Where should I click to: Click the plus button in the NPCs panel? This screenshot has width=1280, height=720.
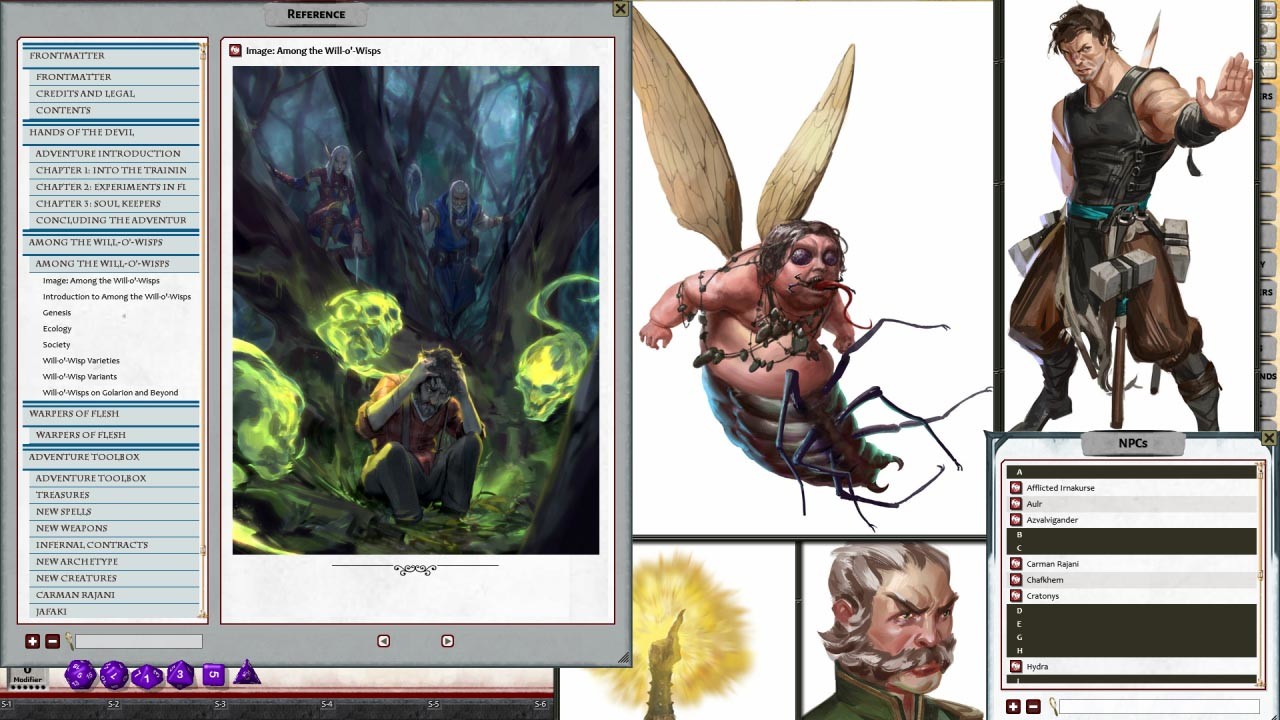tap(1013, 705)
